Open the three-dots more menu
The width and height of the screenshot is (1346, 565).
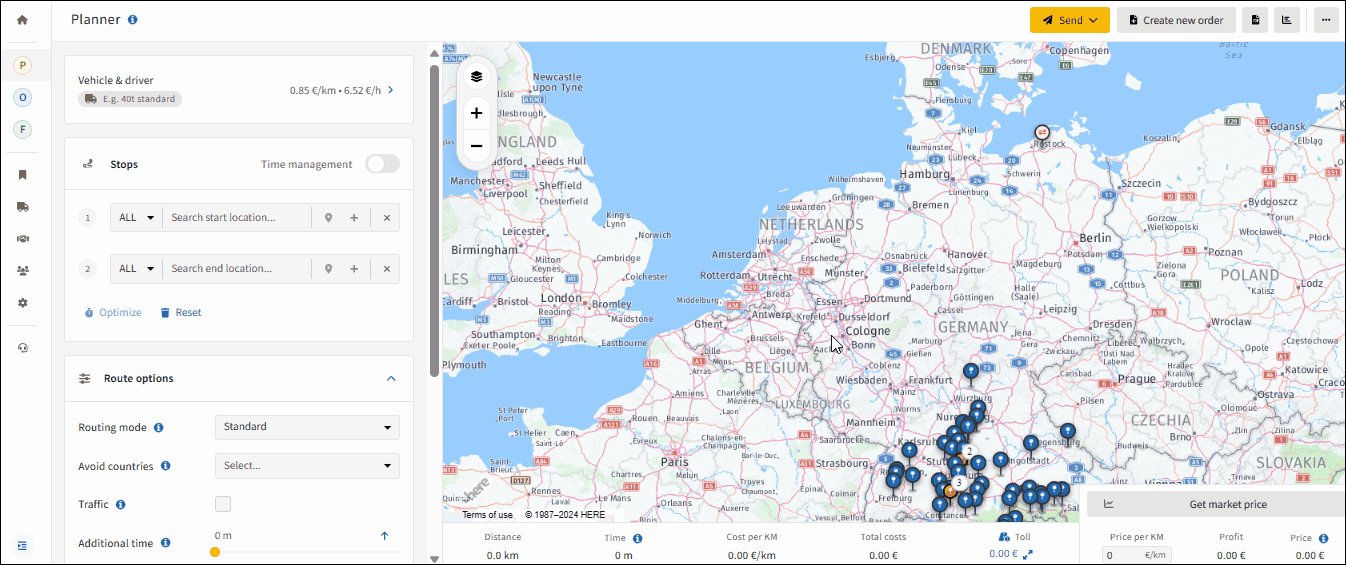click(x=1326, y=20)
